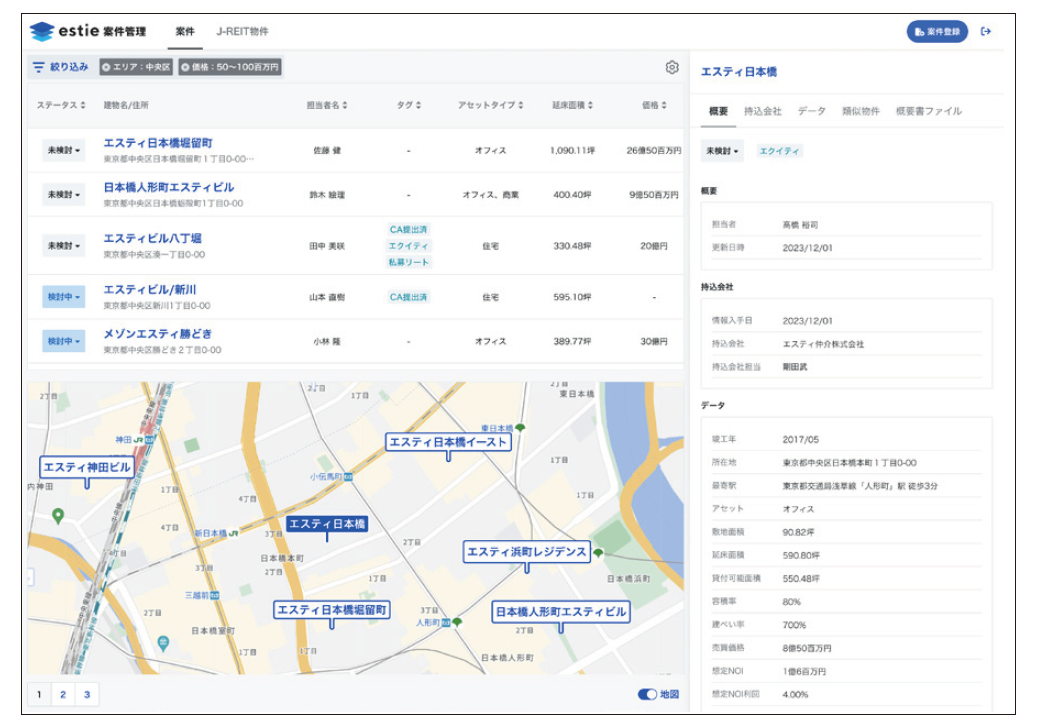Open table settings gear icon

click(x=672, y=68)
